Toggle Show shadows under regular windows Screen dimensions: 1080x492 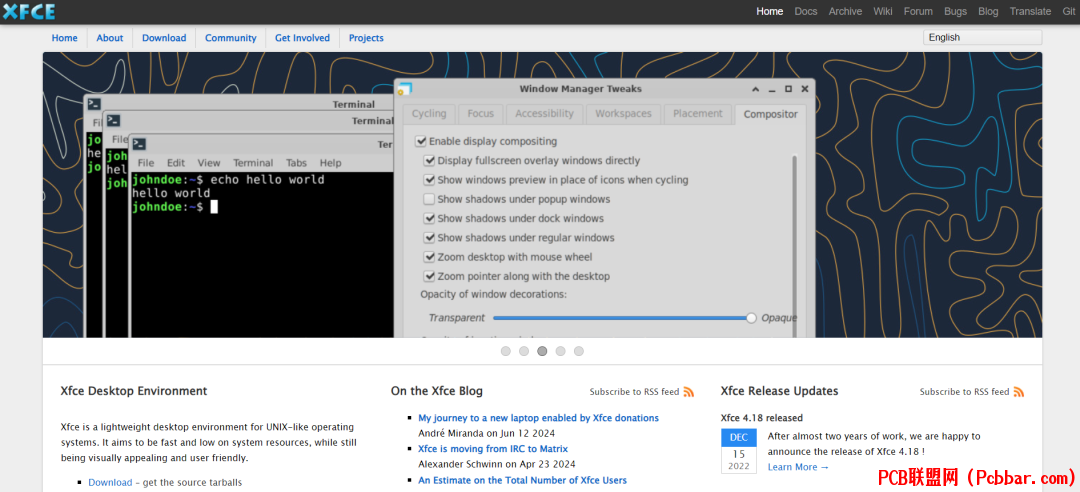tap(429, 238)
